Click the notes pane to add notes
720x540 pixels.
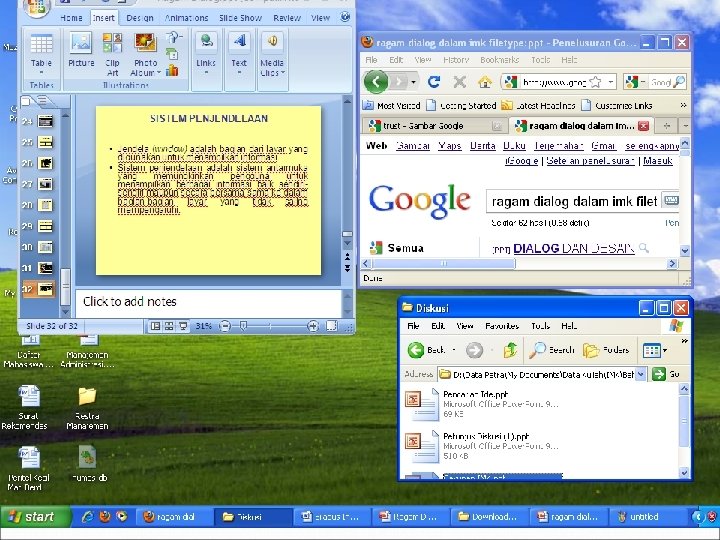click(x=208, y=302)
